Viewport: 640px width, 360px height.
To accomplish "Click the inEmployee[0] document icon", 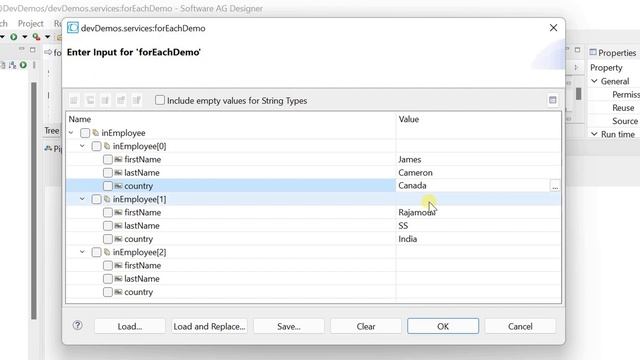I will (x=107, y=146).
